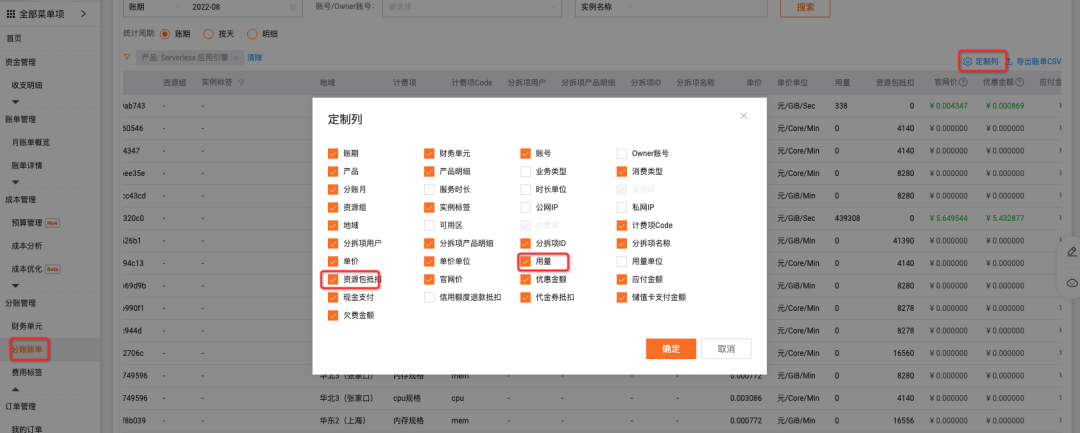This screenshot has height=433, width=1080.
Task: Check the 用量单位 checkbox
Action: (622, 262)
